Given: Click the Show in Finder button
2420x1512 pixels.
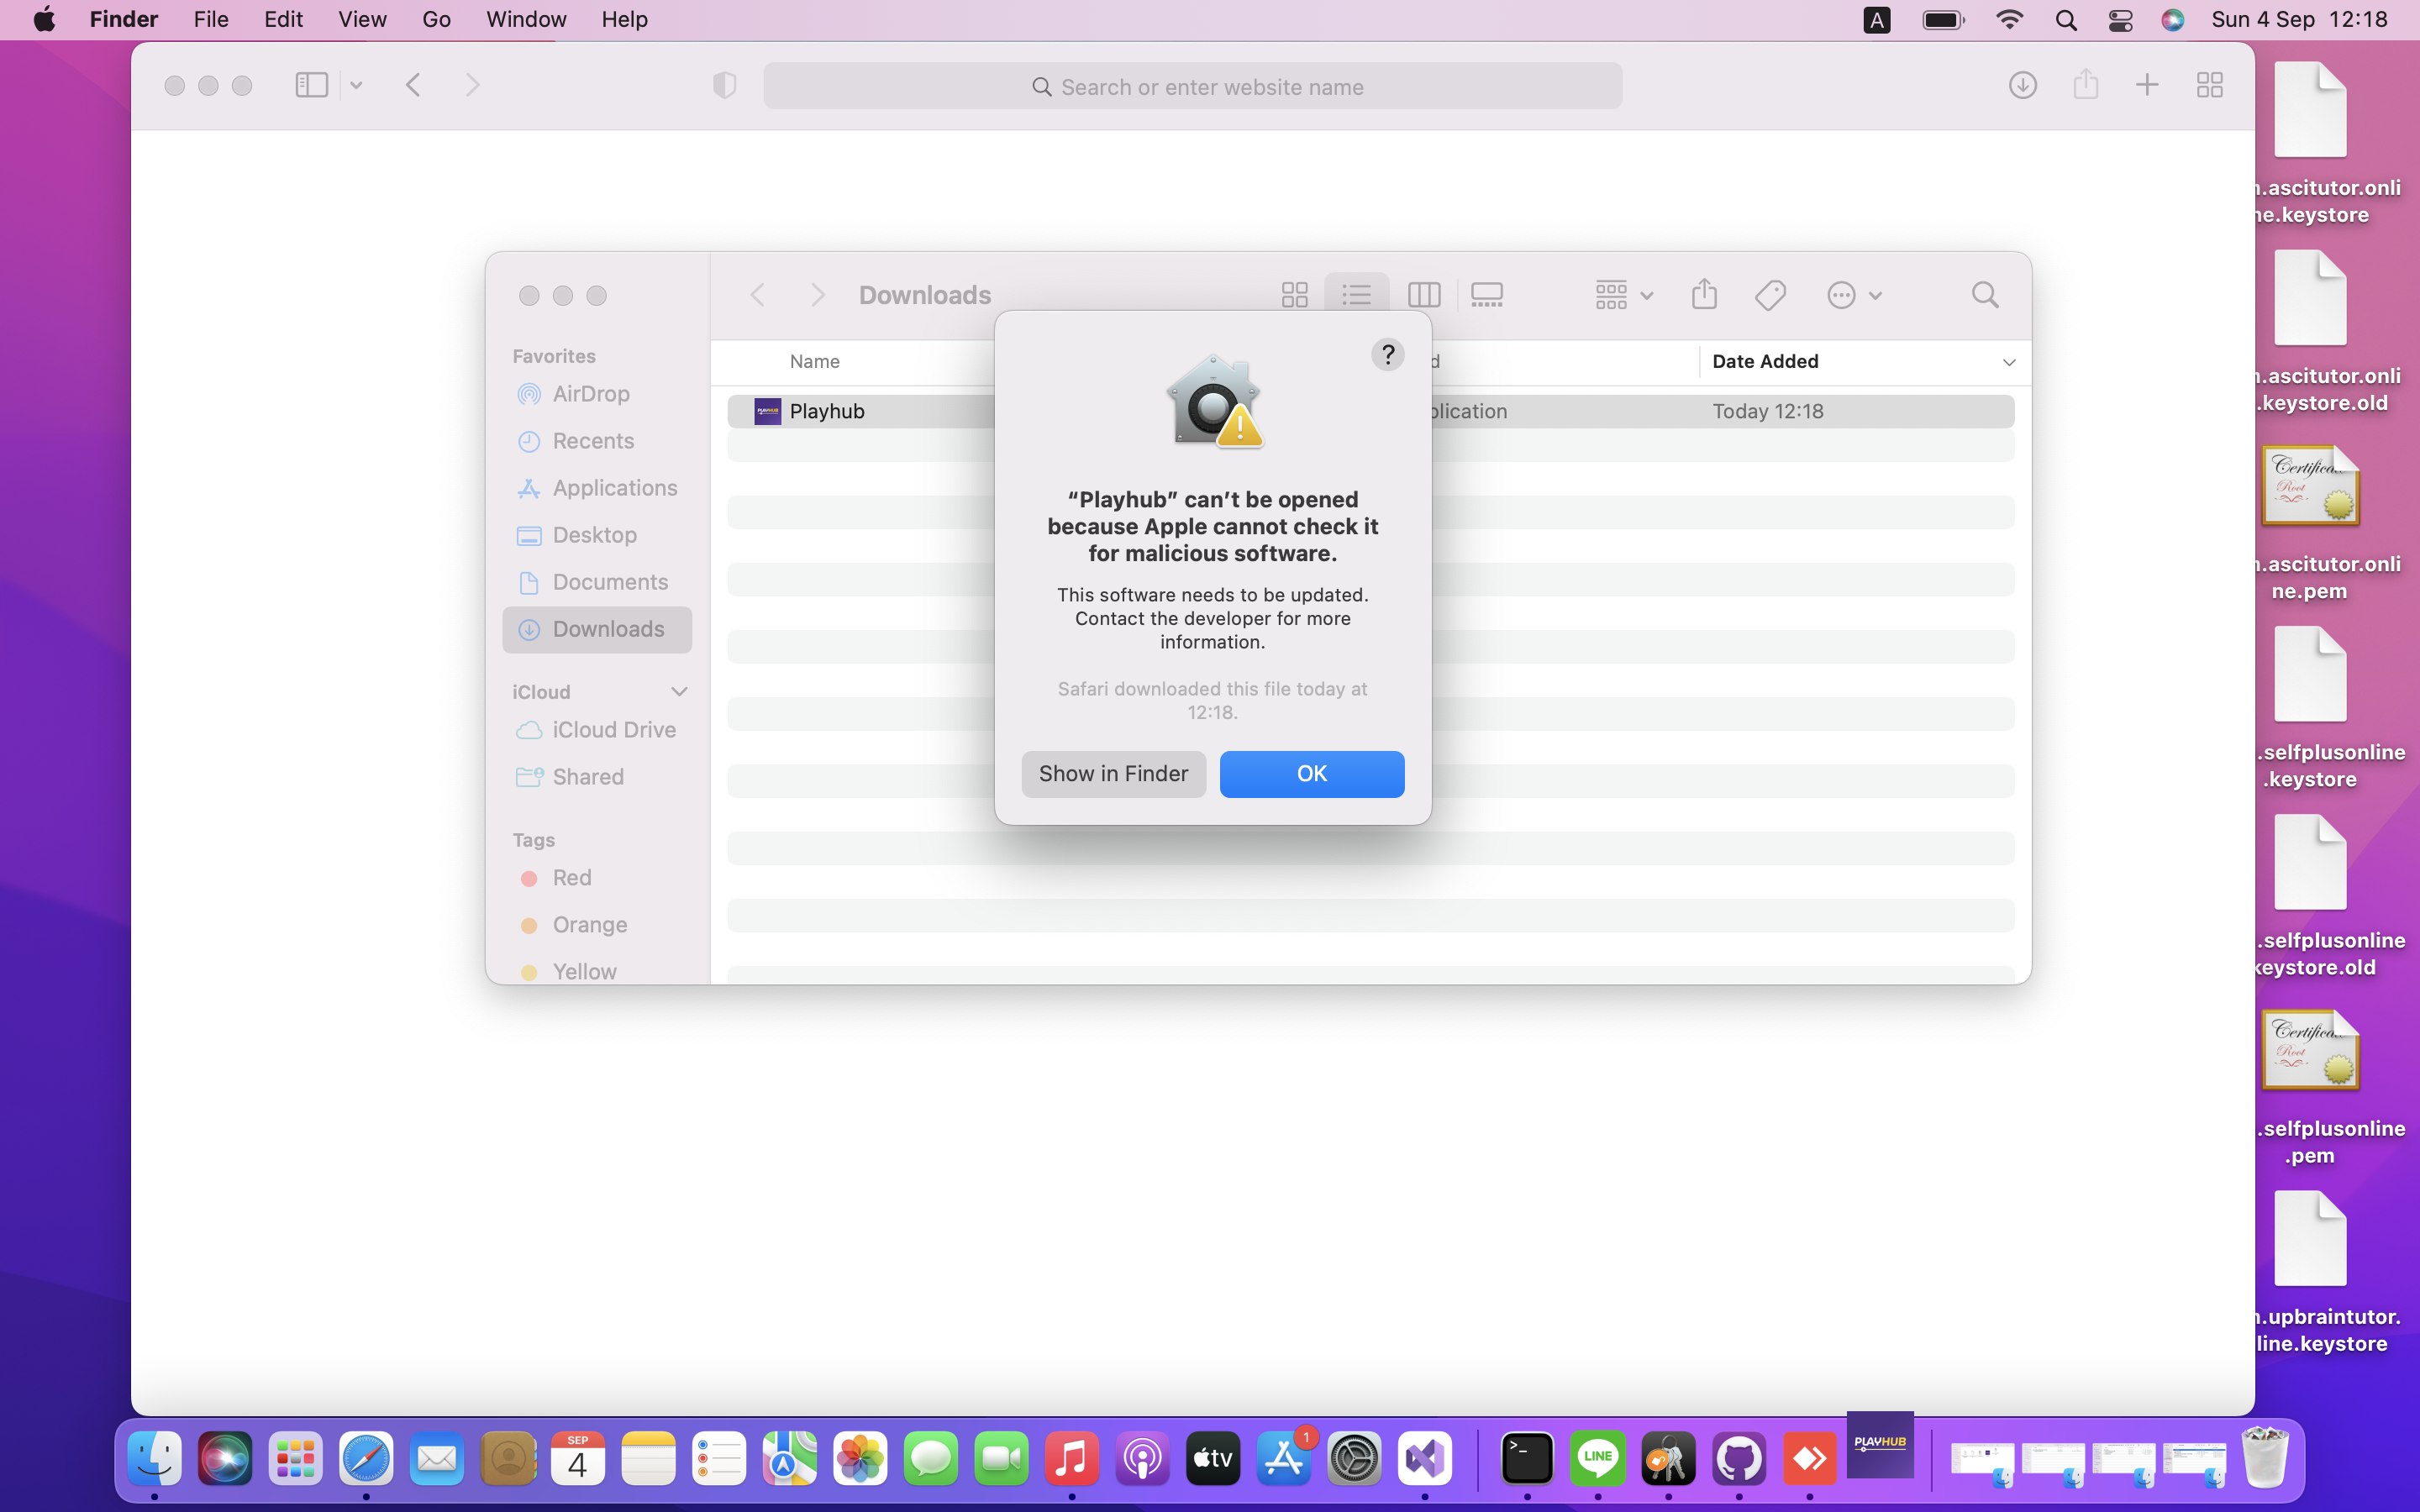Looking at the screenshot, I should pyautogui.click(x=1113, y=773).
